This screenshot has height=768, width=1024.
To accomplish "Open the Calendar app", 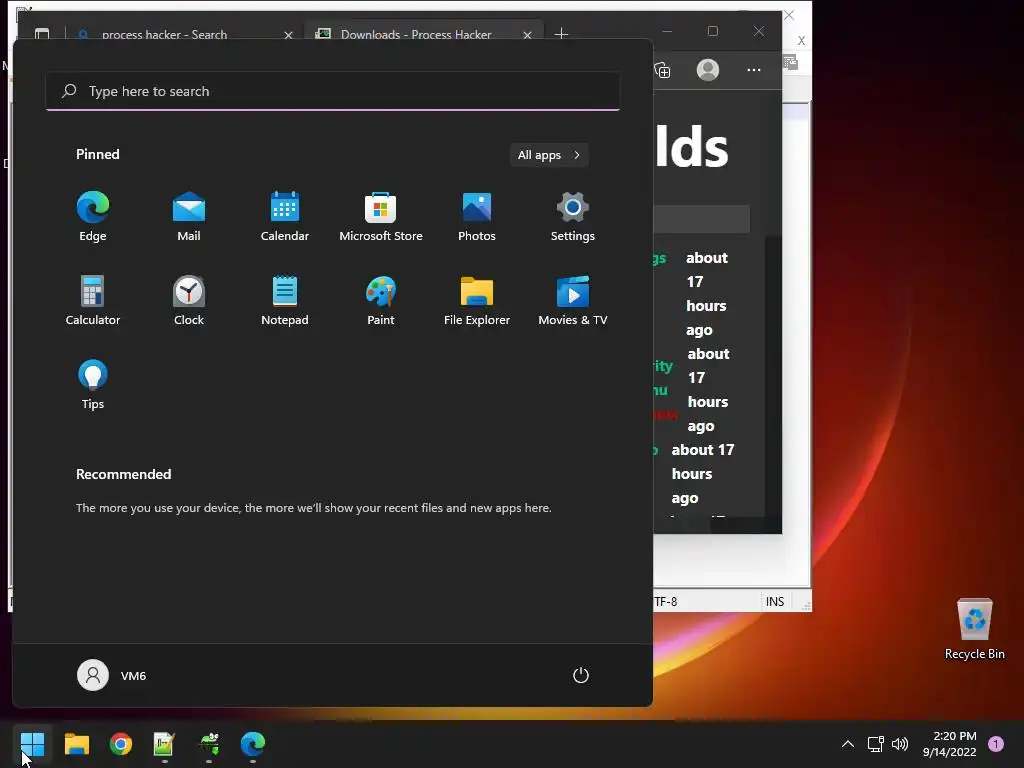I will coord(285,217).
